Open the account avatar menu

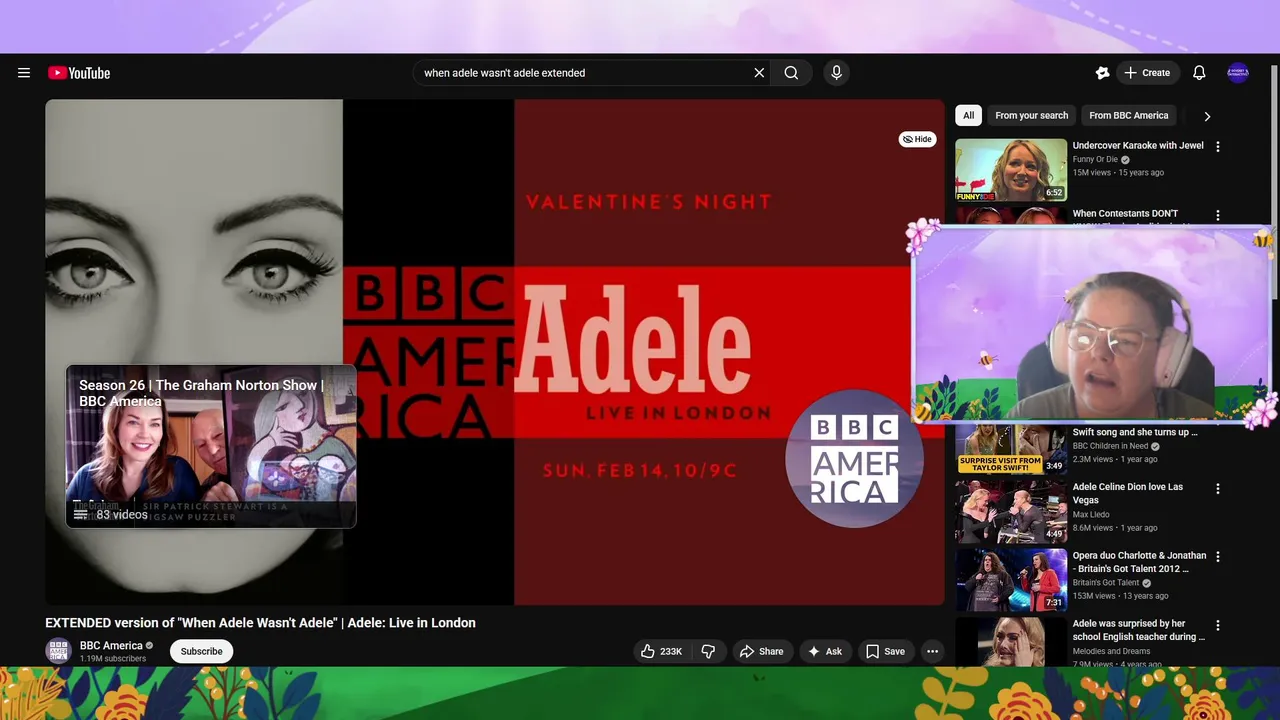tap(1238, 73)
